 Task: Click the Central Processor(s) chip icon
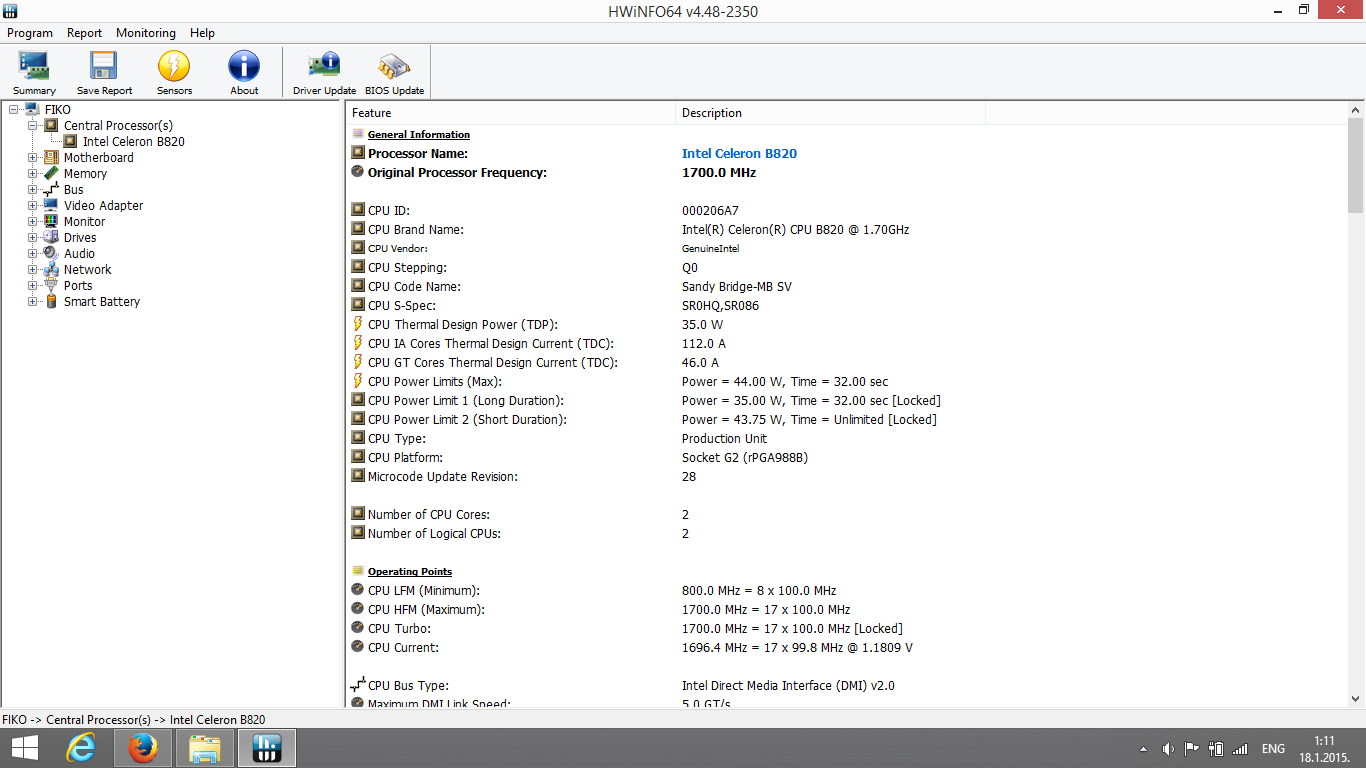point(51,126)
